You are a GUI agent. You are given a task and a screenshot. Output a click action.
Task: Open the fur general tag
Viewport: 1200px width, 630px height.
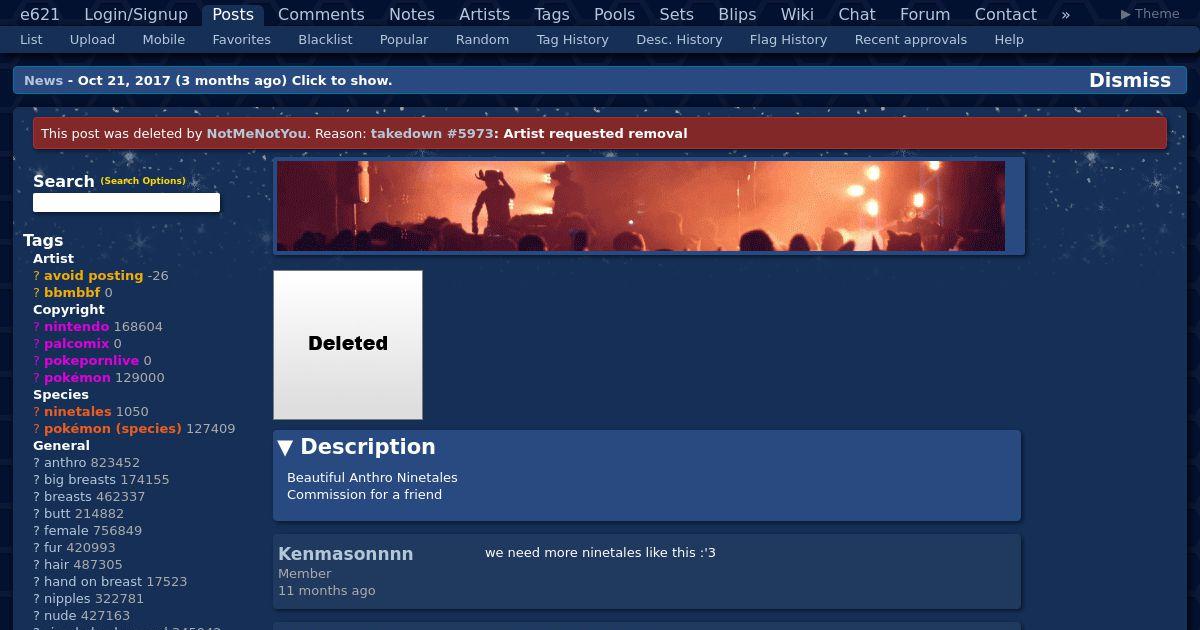point(53,548)
